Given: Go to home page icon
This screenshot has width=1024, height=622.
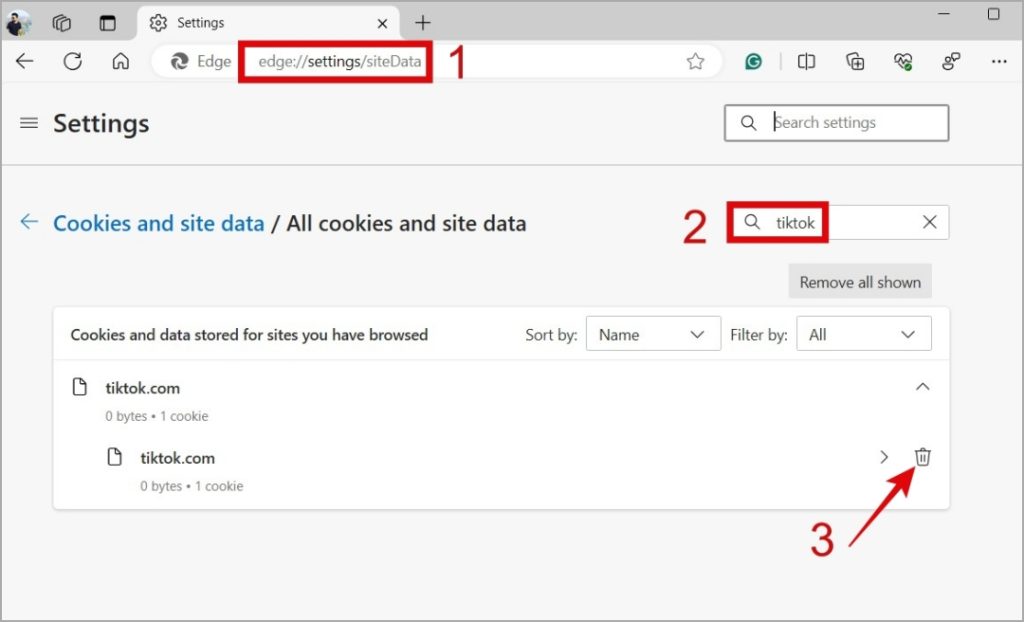Looking at the screenshot, I should point(121,61).
